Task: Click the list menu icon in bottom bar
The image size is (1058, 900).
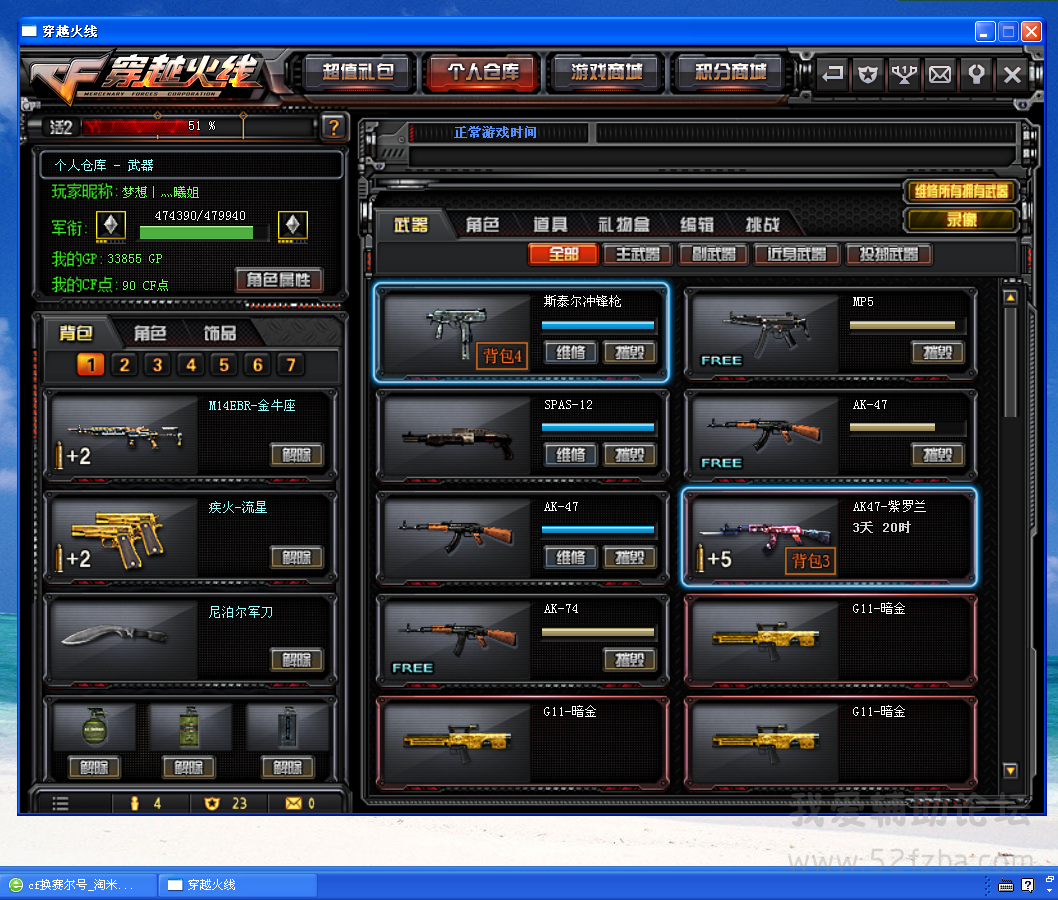Action: pos(61,803)
